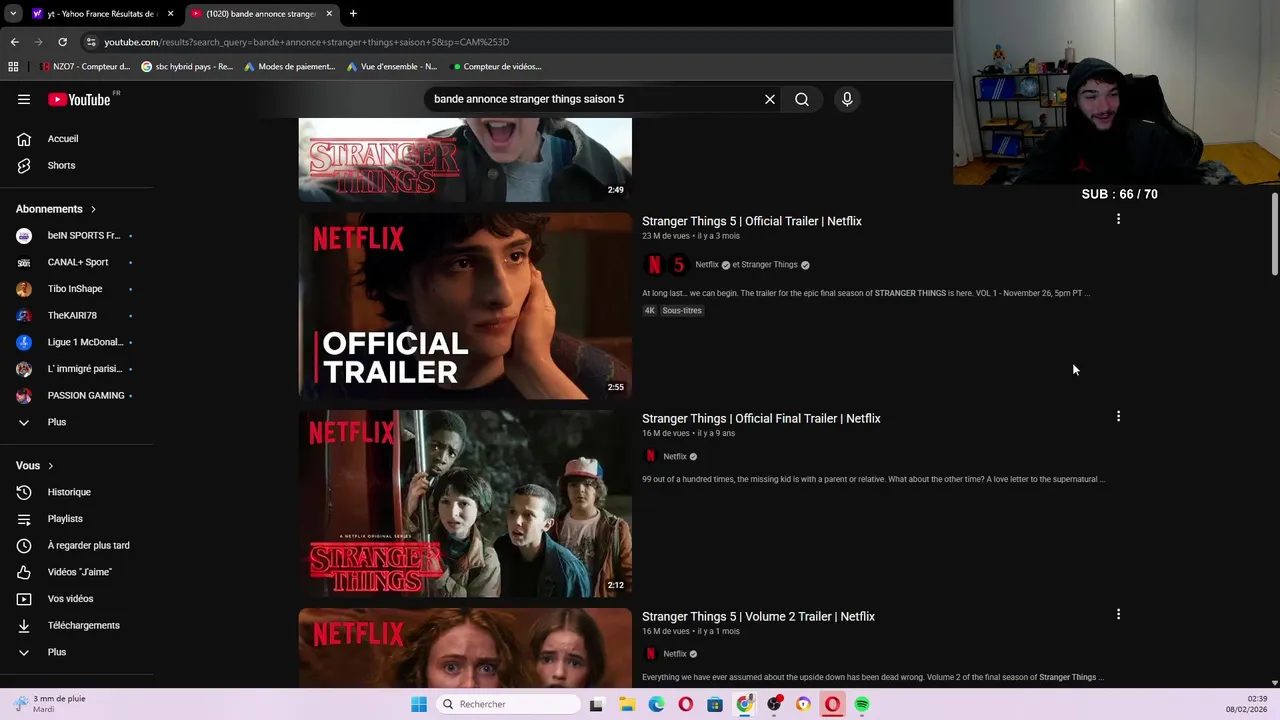Viewport: 1280px width, 720px height.
Task: Click 'et Stranger Things' collaborator channel name
Action: (765, 265)
